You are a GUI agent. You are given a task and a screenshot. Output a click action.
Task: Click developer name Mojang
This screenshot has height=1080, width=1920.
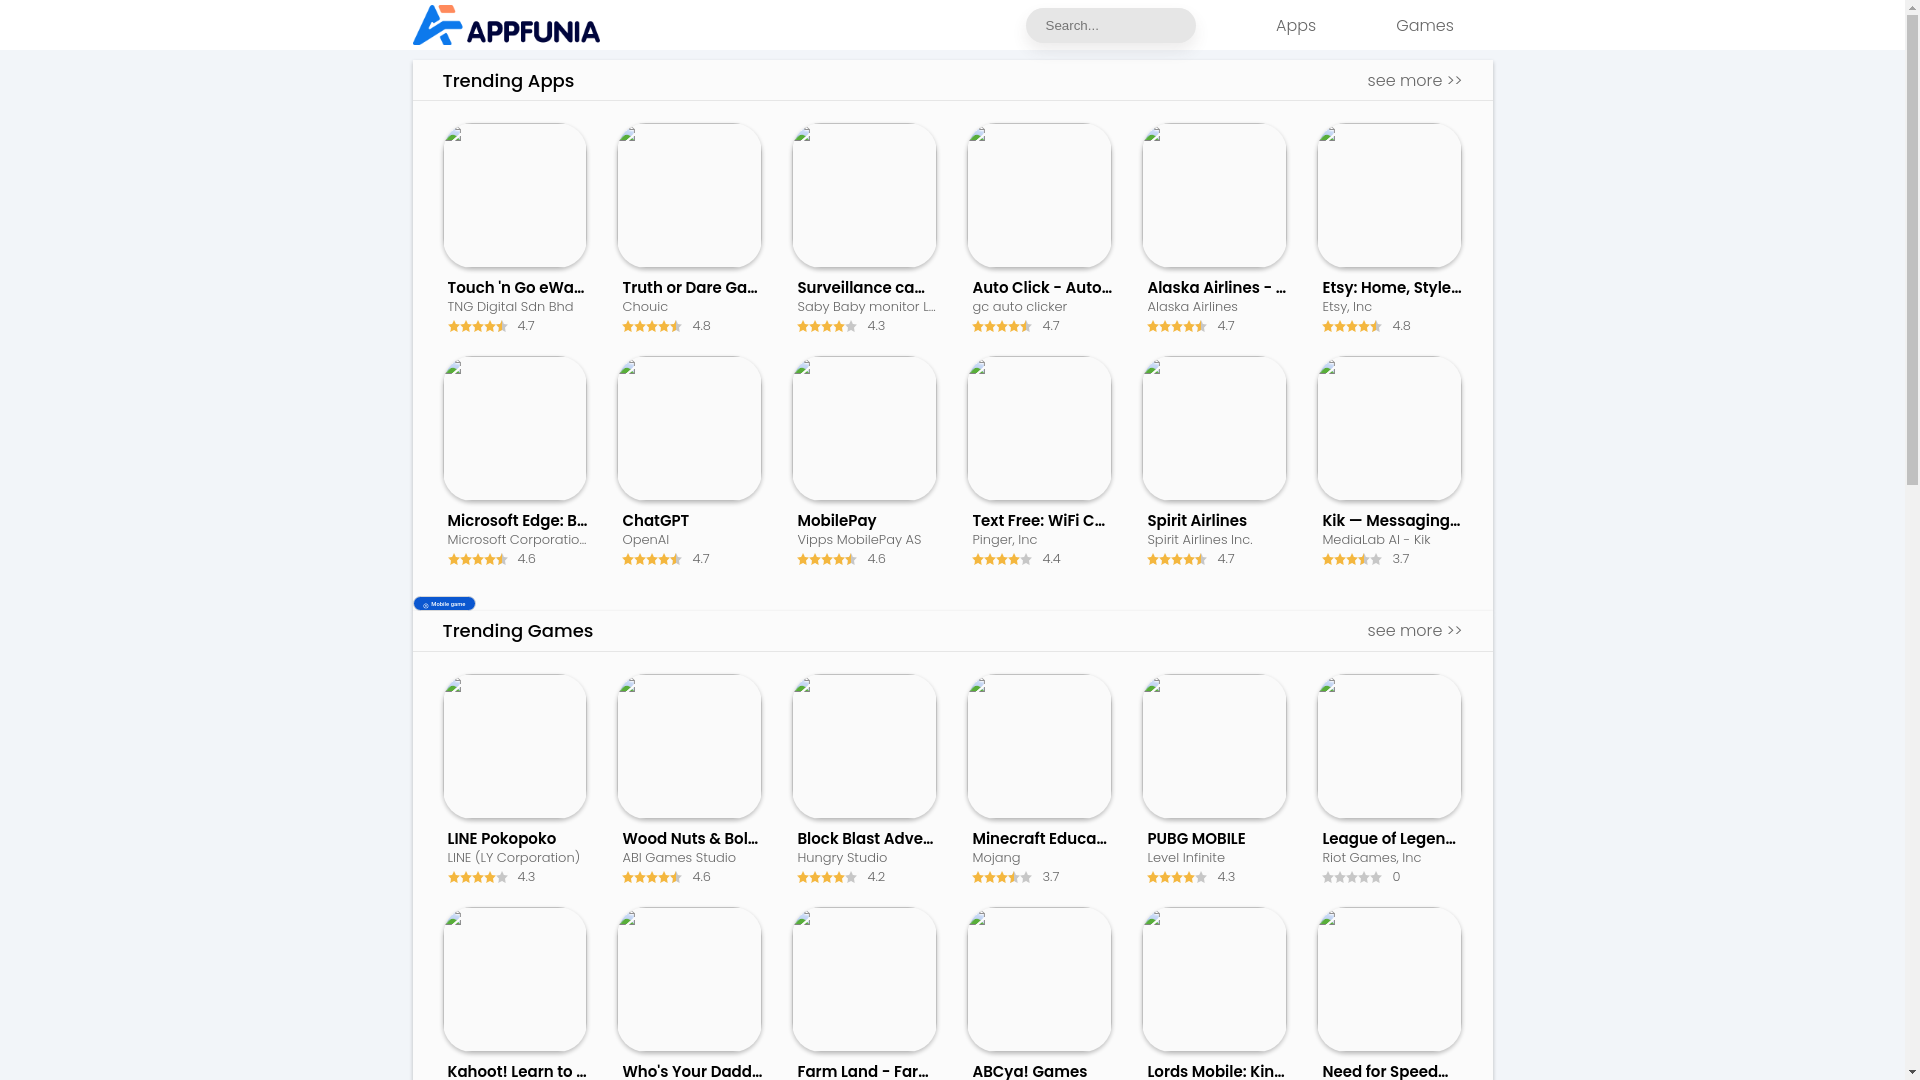click(x=996, y=858)
